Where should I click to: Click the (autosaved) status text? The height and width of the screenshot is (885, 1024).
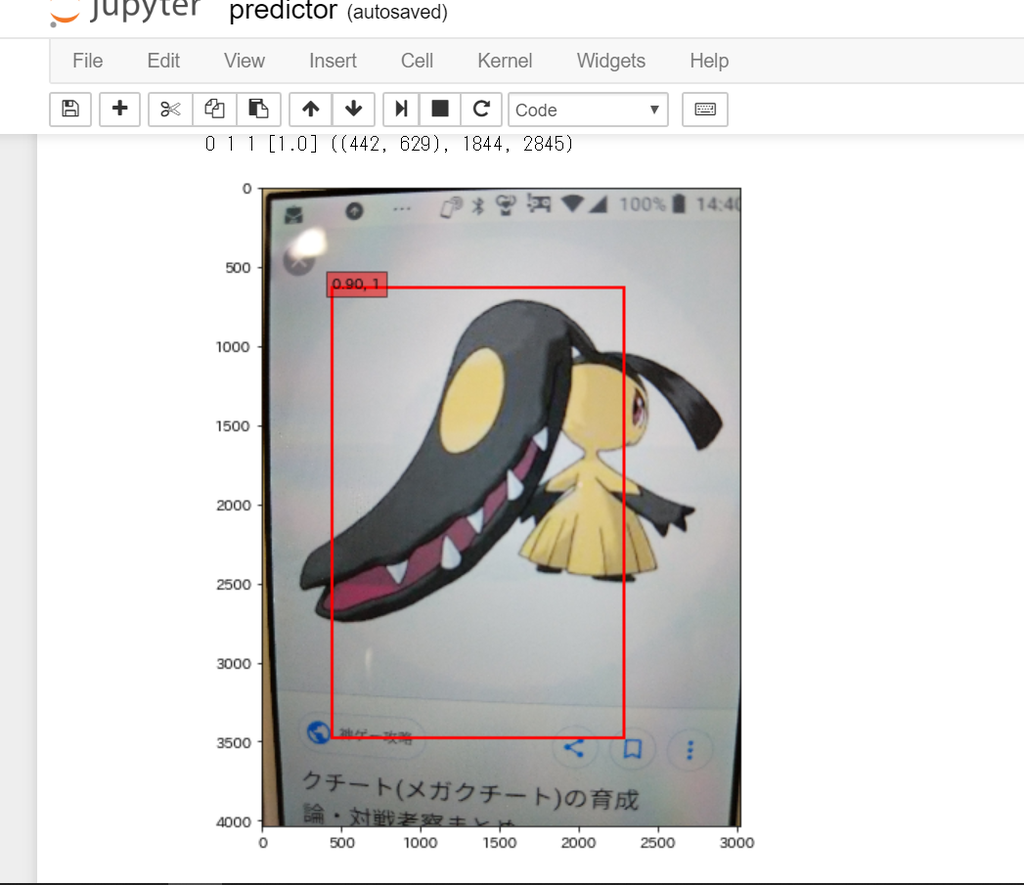(398, 12)
